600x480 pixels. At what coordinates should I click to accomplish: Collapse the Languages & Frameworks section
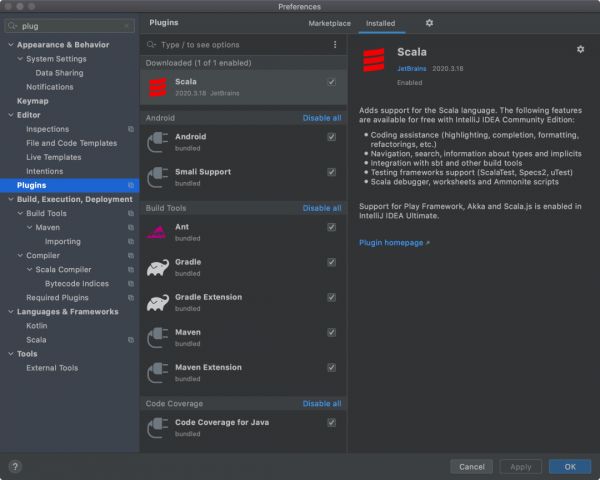(x=10, y=311)
